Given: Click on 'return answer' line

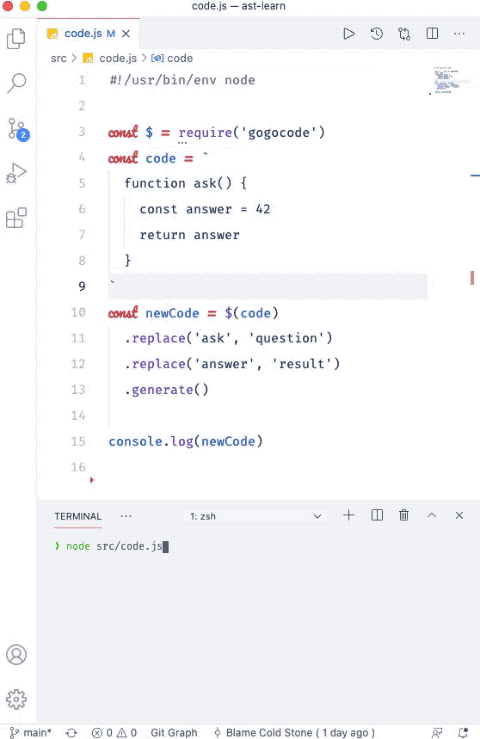Looking at the screenshot, I should [190, 235].
